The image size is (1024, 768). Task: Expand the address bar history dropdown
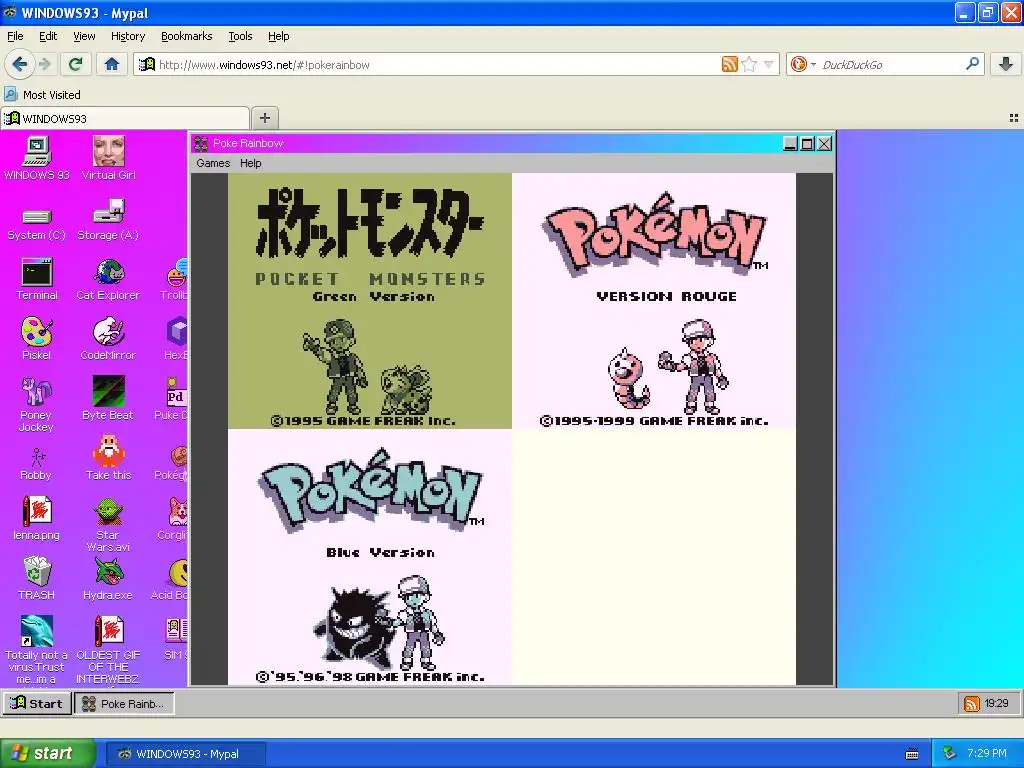pyautogui.click(x=769, y=64)
